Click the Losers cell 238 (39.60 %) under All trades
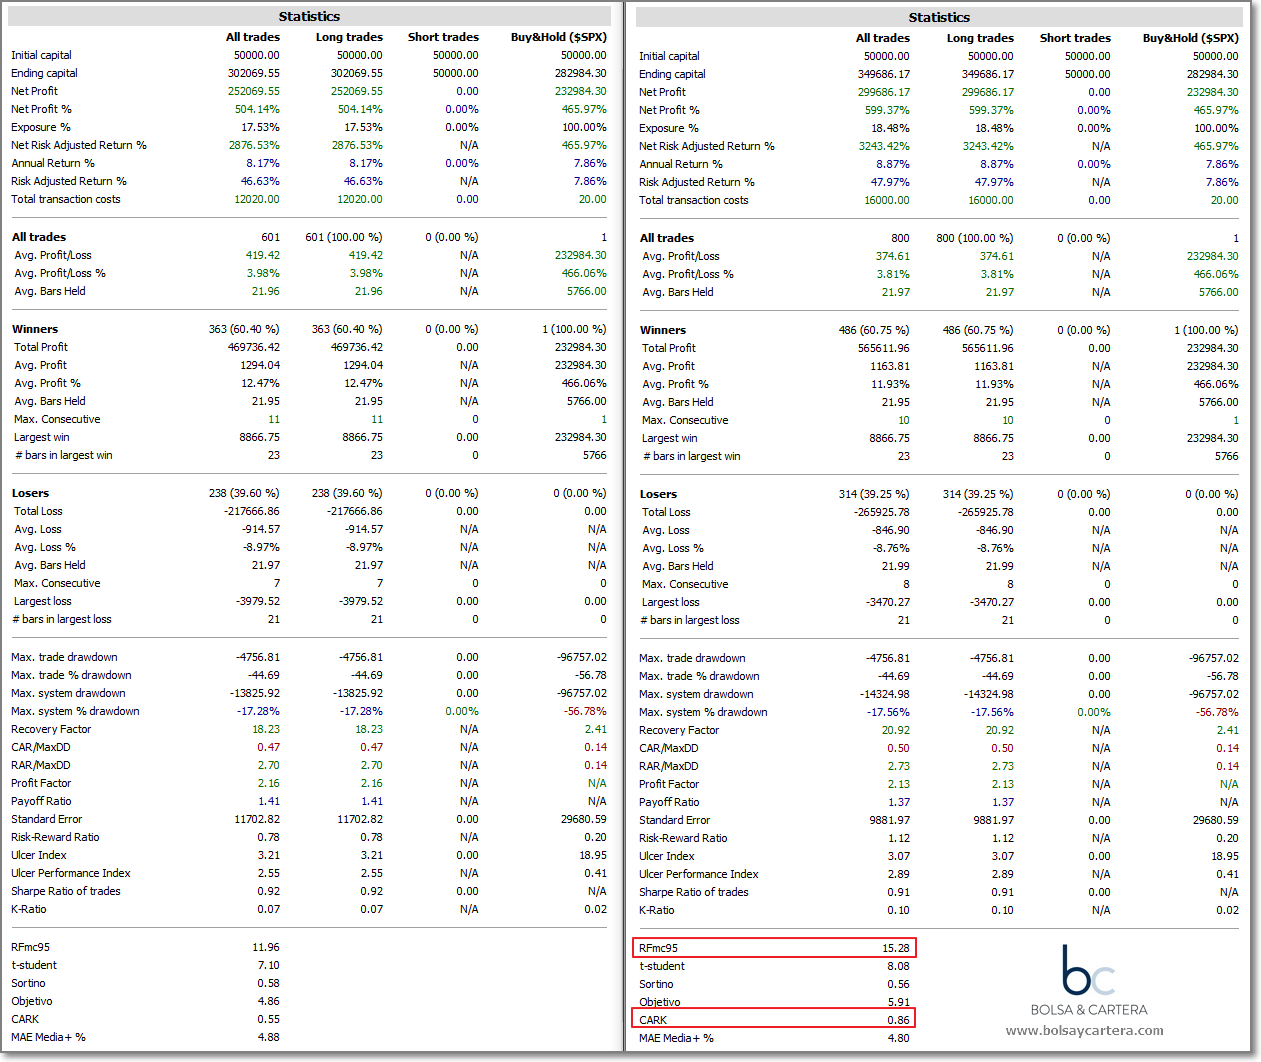Viewport: 1261px width, 1062px height. point(245,493)
